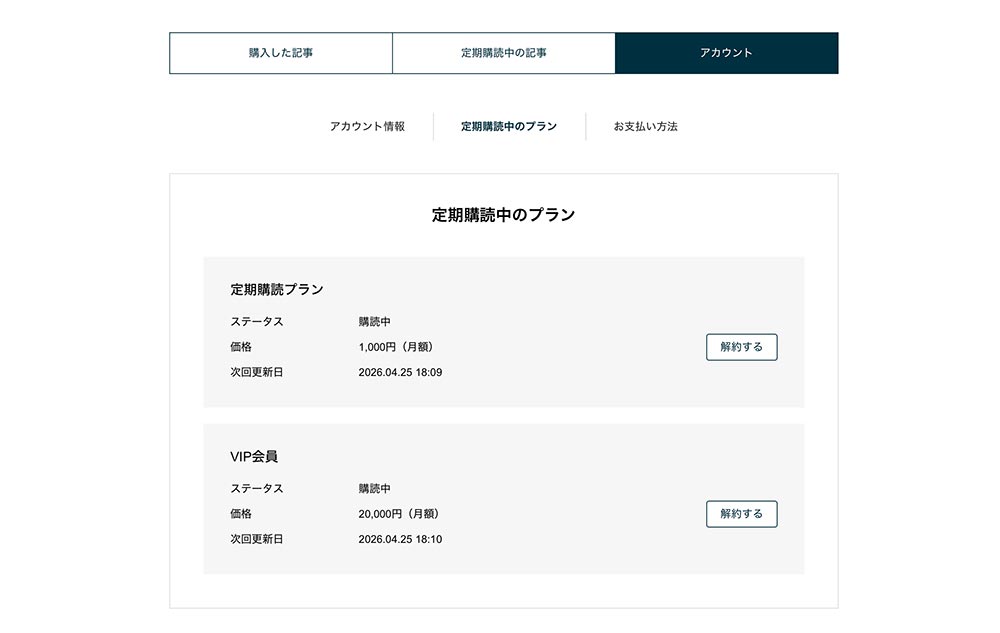Click the 定期購読中のプラン page heading
The image size is (1000, 633).
[x=503, y=214]
